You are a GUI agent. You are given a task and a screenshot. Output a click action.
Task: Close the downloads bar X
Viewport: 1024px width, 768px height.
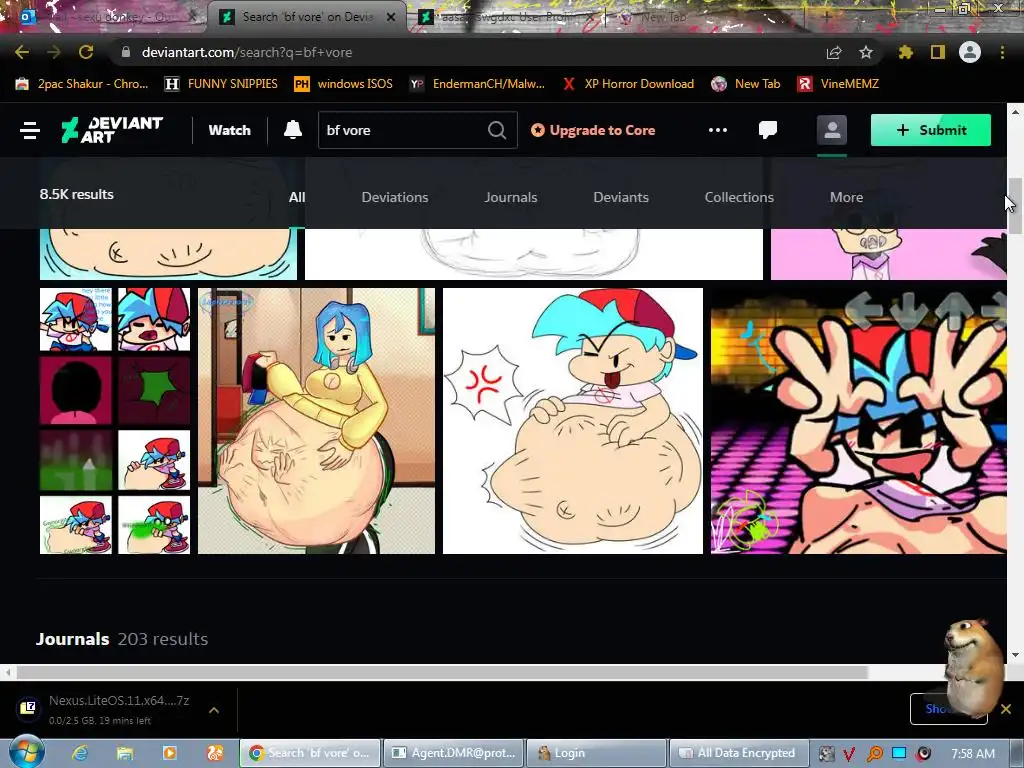[x=1006, y=709]
